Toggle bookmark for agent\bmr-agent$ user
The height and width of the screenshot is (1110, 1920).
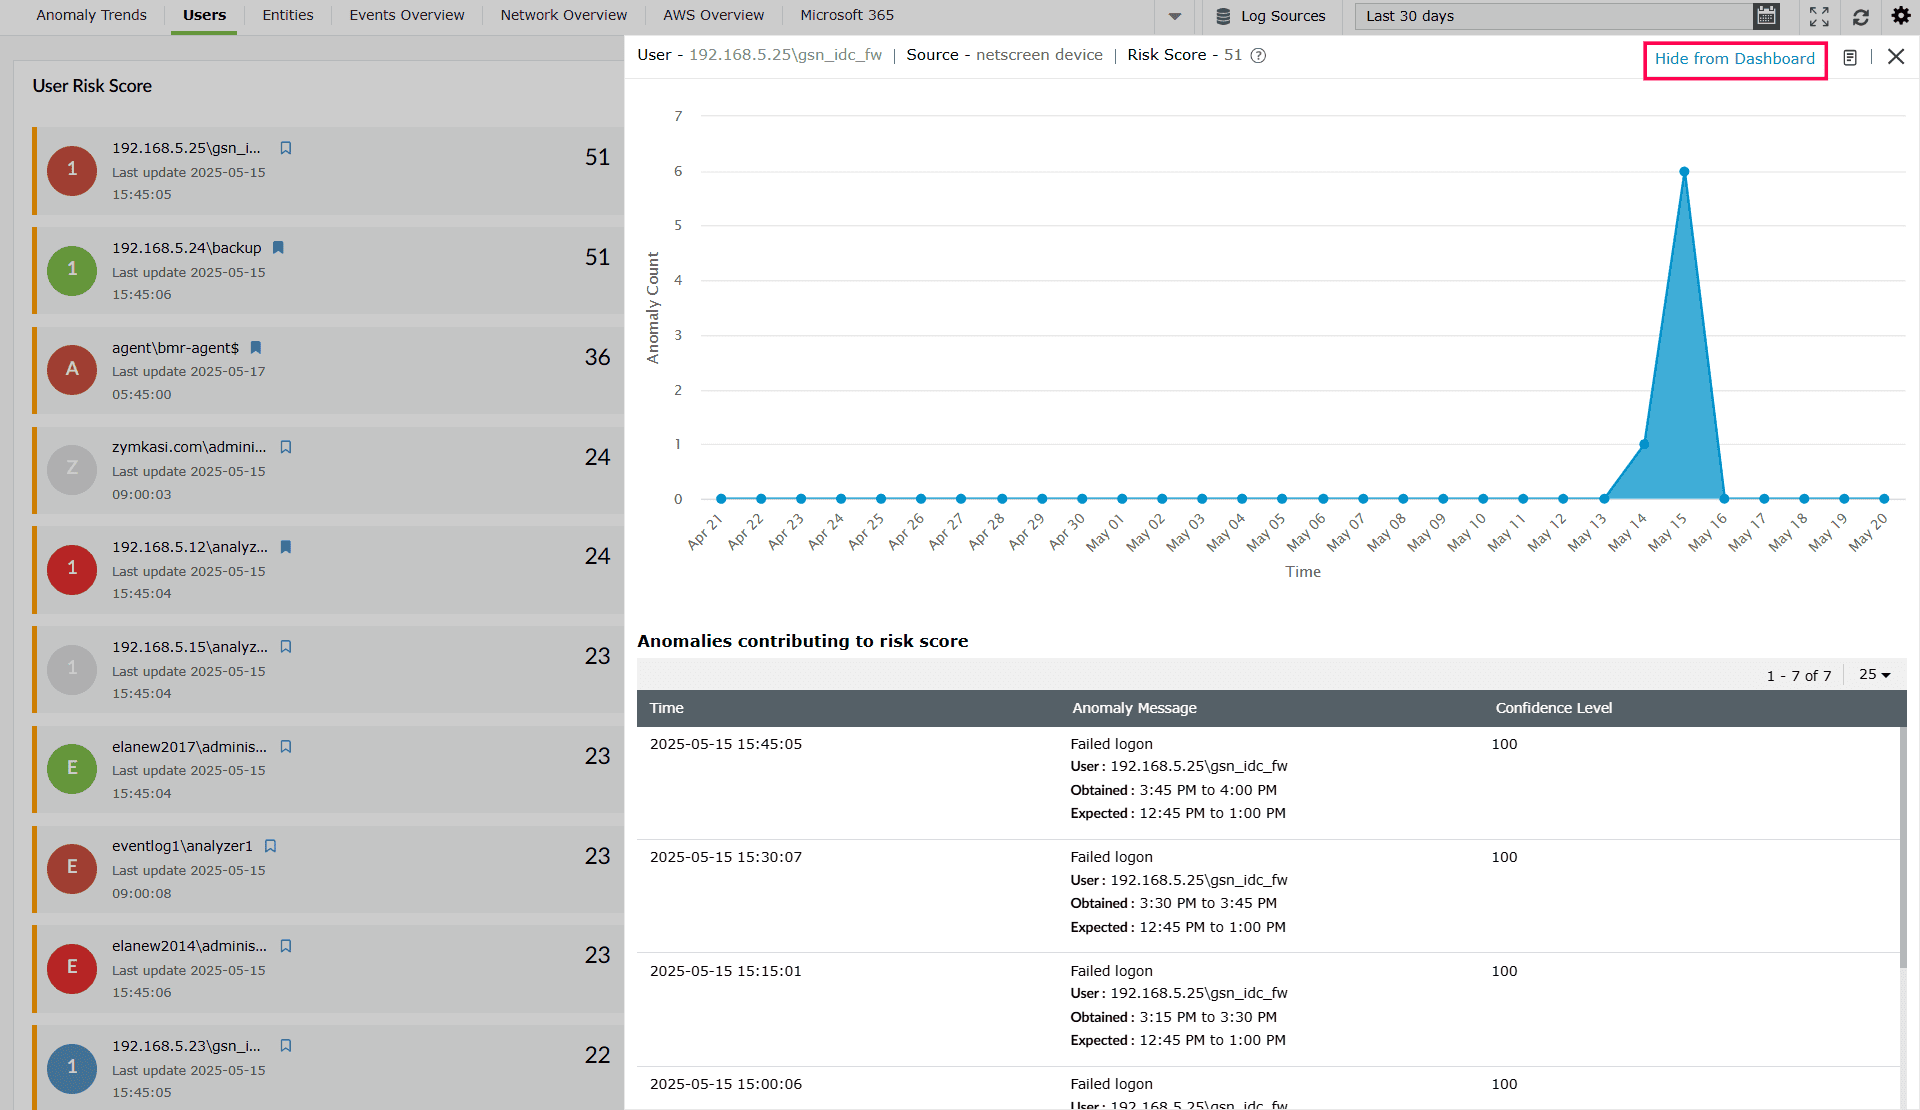(256, 347)
